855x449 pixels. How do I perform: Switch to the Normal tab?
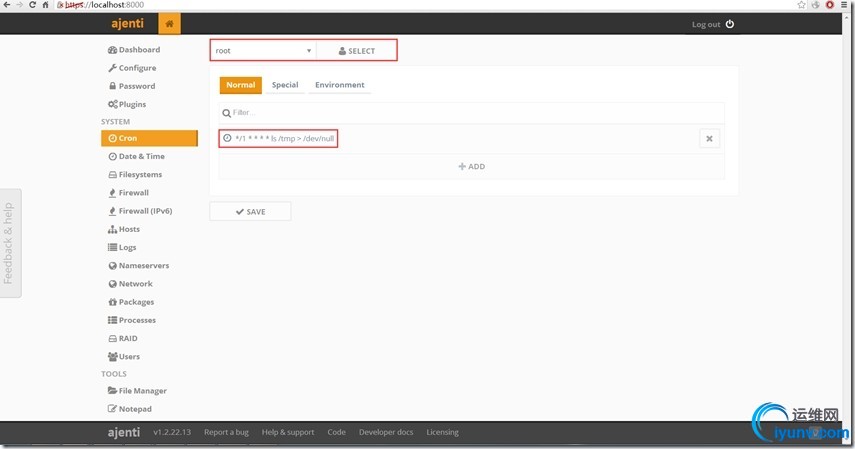tap(240, 85)
